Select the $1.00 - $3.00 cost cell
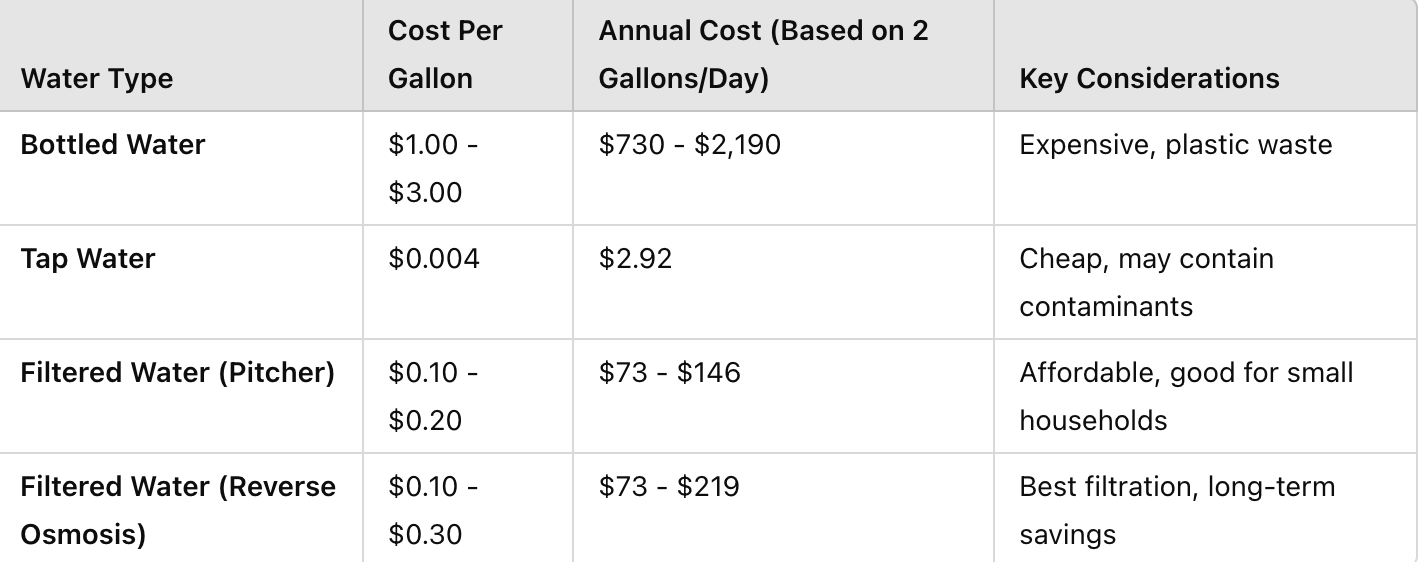The height and width of the screenshot is (562, 1424). pos(433,168)
